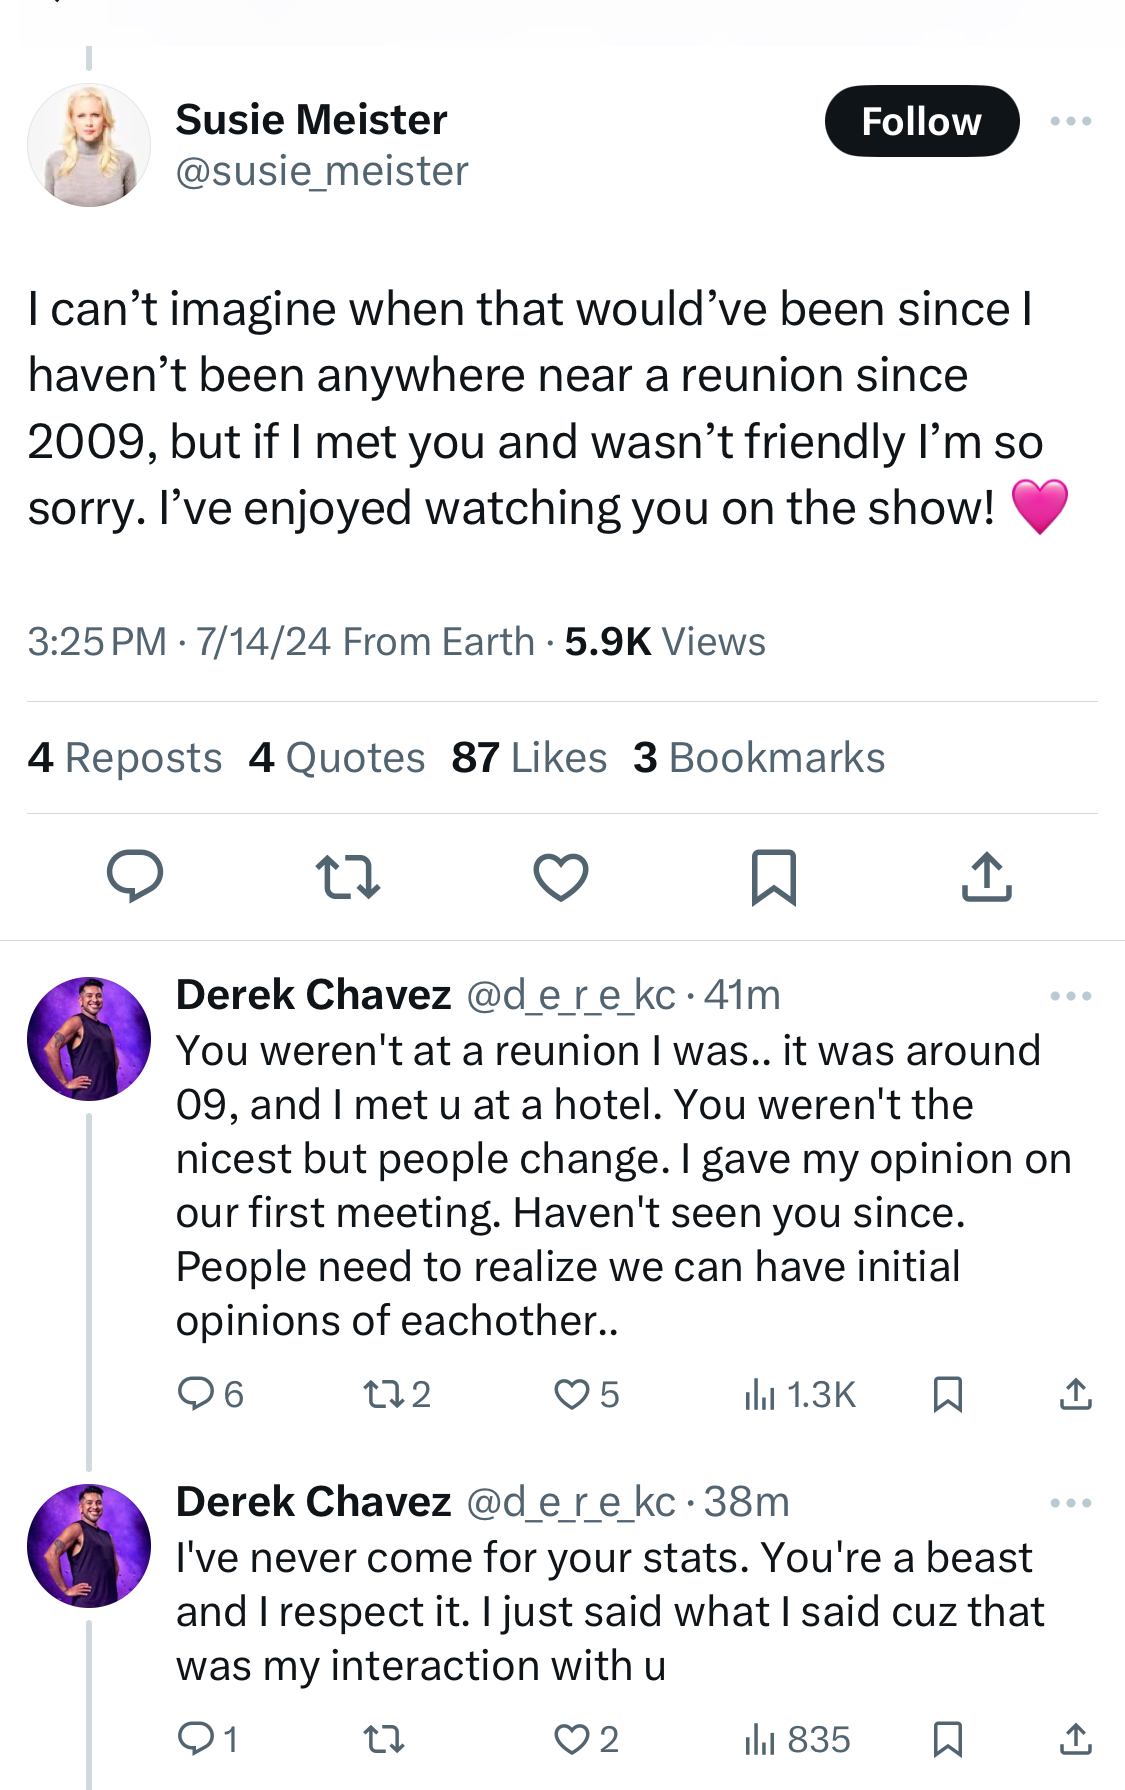Bookmark the main tweet
This screenshot has height=1790, width=1125.
[x=774, y=877]
